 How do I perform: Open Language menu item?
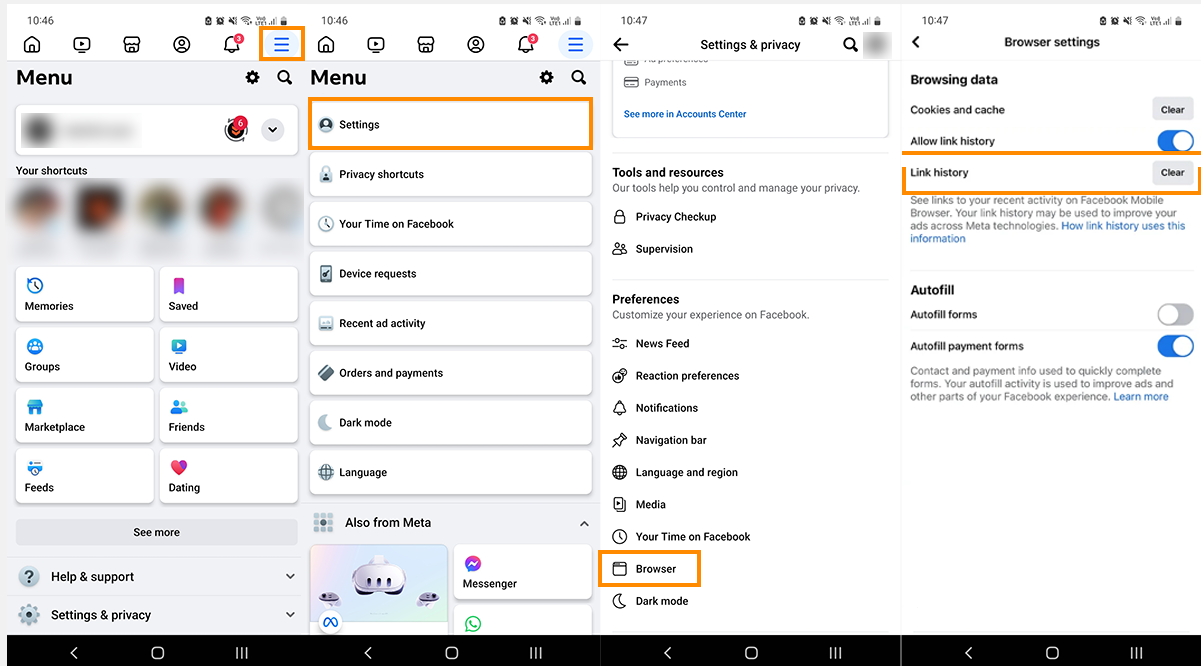click(x=451, y=472)
